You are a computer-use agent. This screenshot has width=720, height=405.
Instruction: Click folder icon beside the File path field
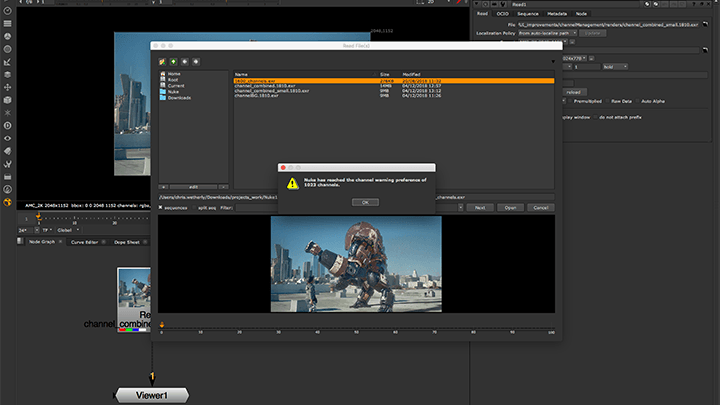click(705, 24)
